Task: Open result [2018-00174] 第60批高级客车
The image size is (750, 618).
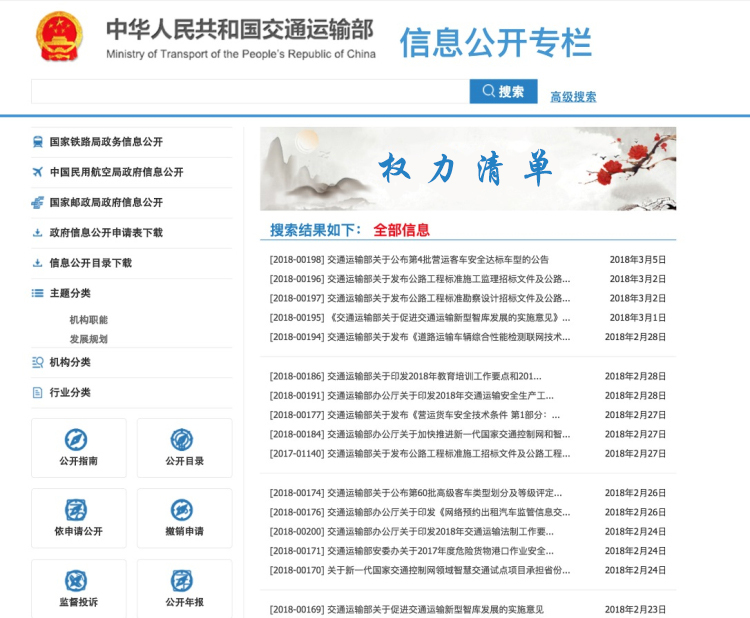Action: pos(416,493)
